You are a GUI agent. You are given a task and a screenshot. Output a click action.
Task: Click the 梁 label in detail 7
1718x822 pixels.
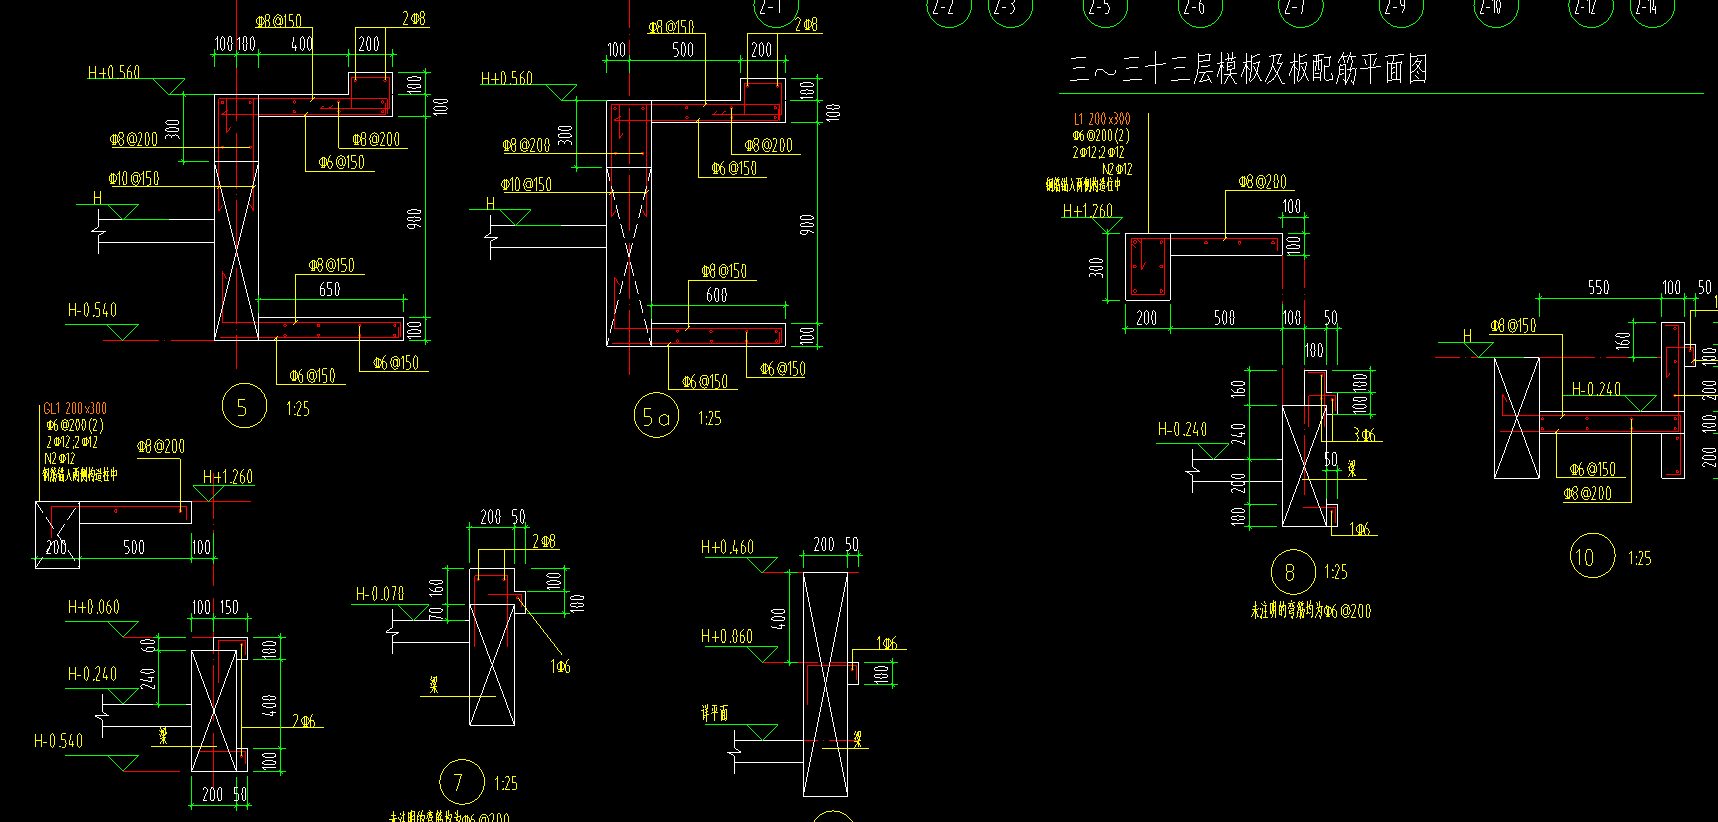pyautogui.click(x=434, y=685)
